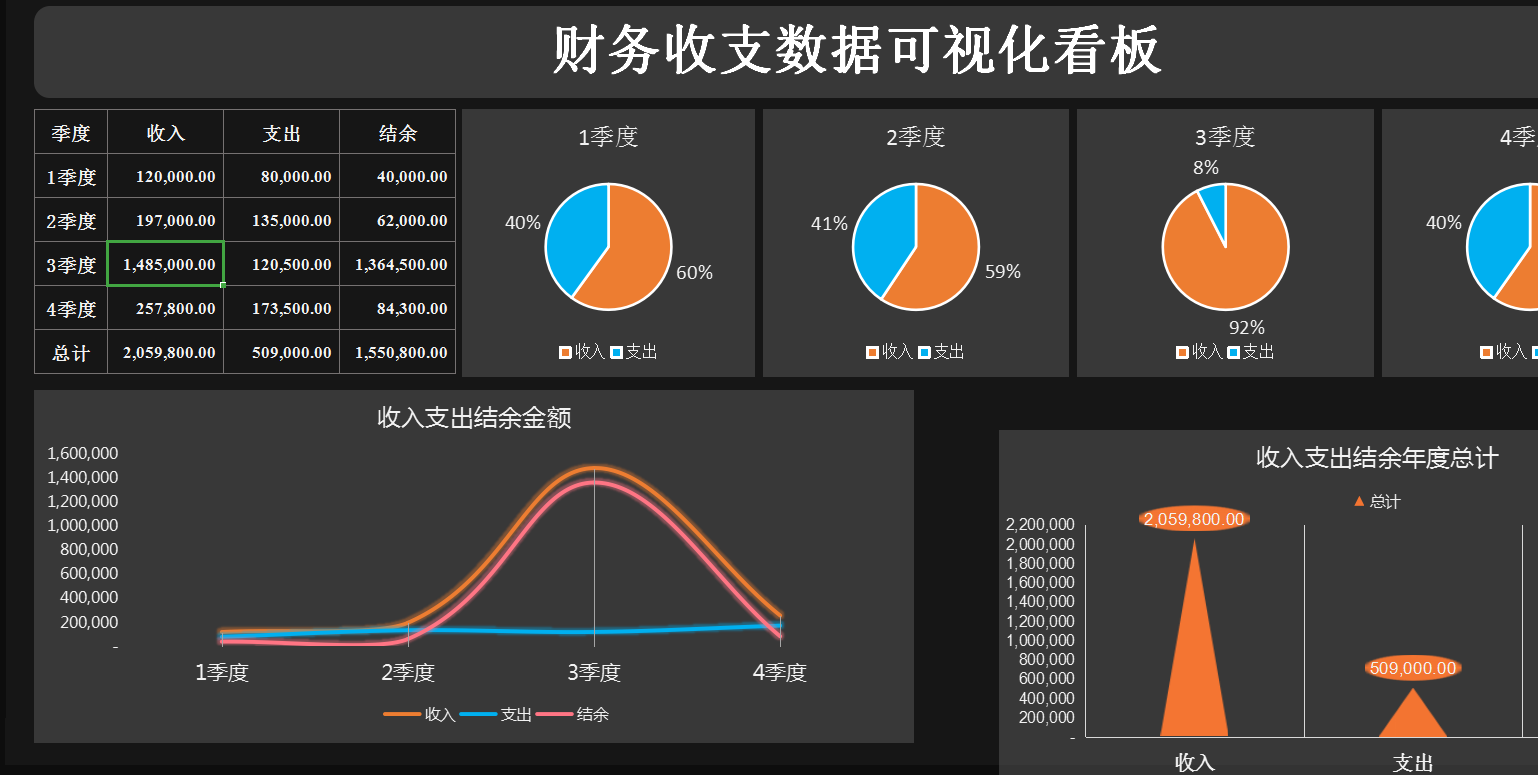1538x775 pixels.
Task: Select cell with value 1,364,500.00
Action: coord(397,264)
